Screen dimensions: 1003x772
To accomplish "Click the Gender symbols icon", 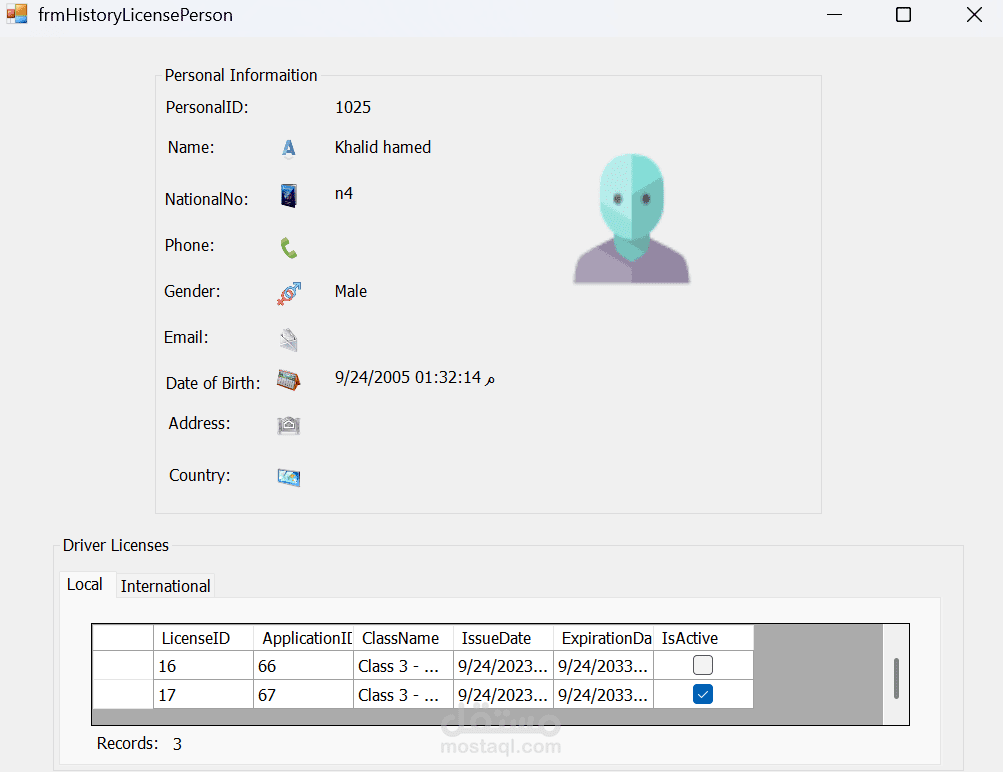I will [289, 293].
